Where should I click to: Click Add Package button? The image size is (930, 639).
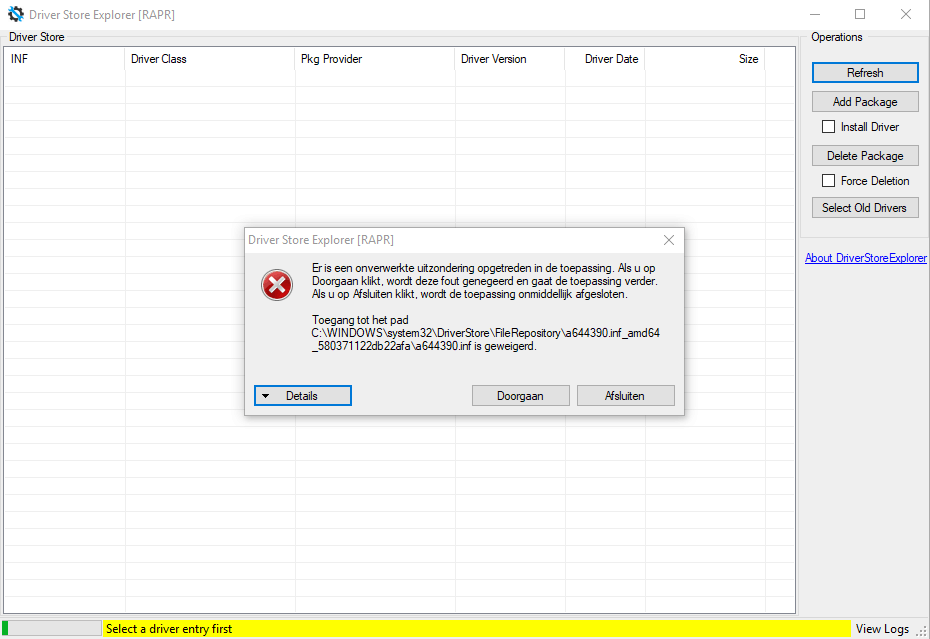(x=865, y=101)
